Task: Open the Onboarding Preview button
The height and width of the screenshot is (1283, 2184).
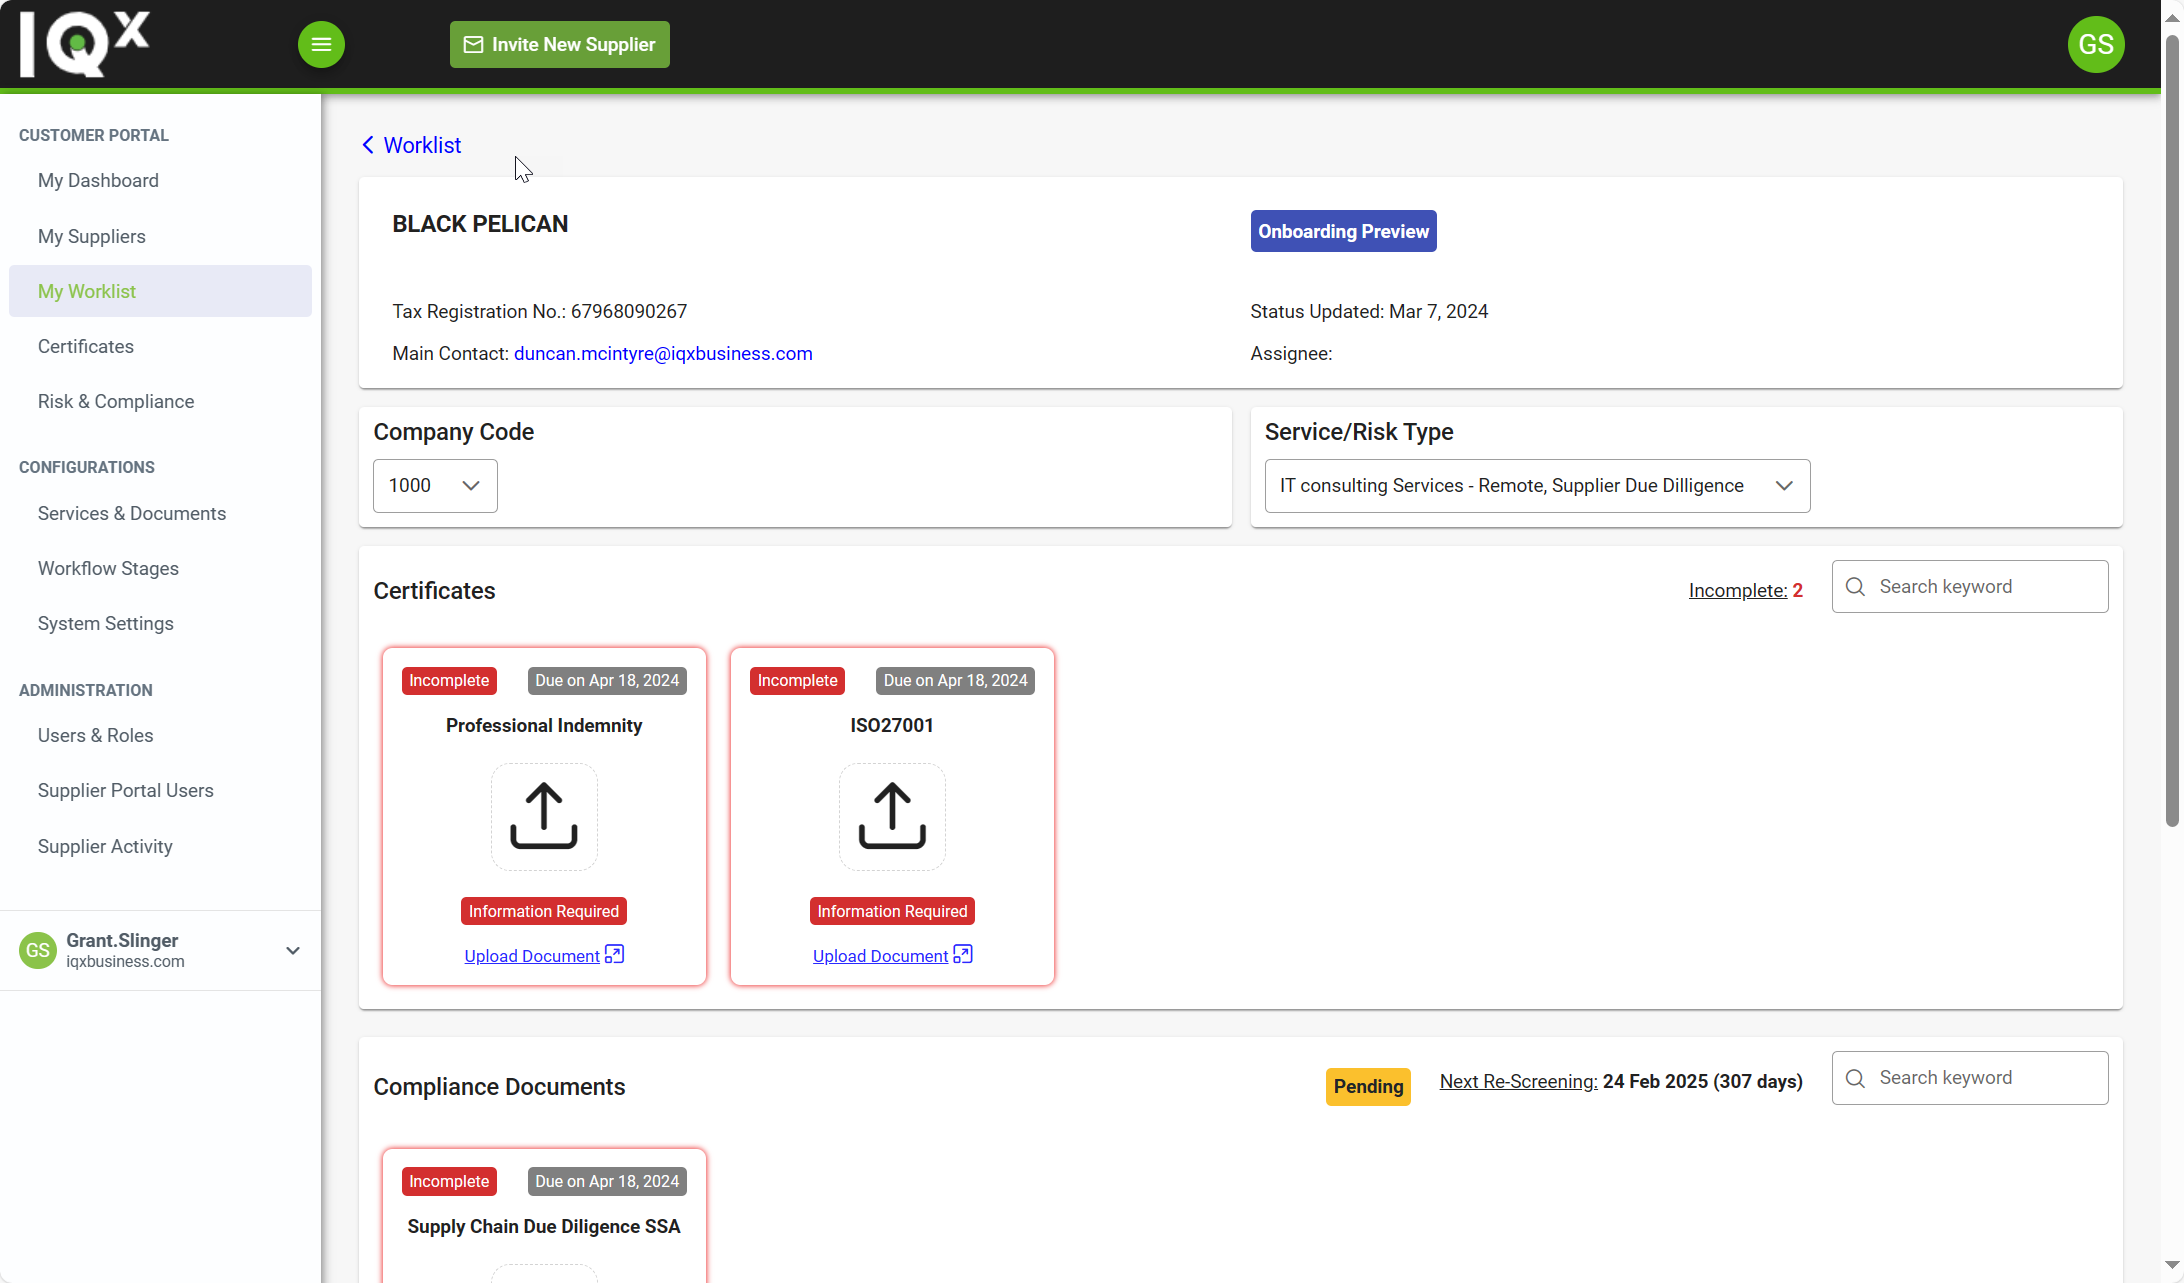Action: [x=1343, y=231]
